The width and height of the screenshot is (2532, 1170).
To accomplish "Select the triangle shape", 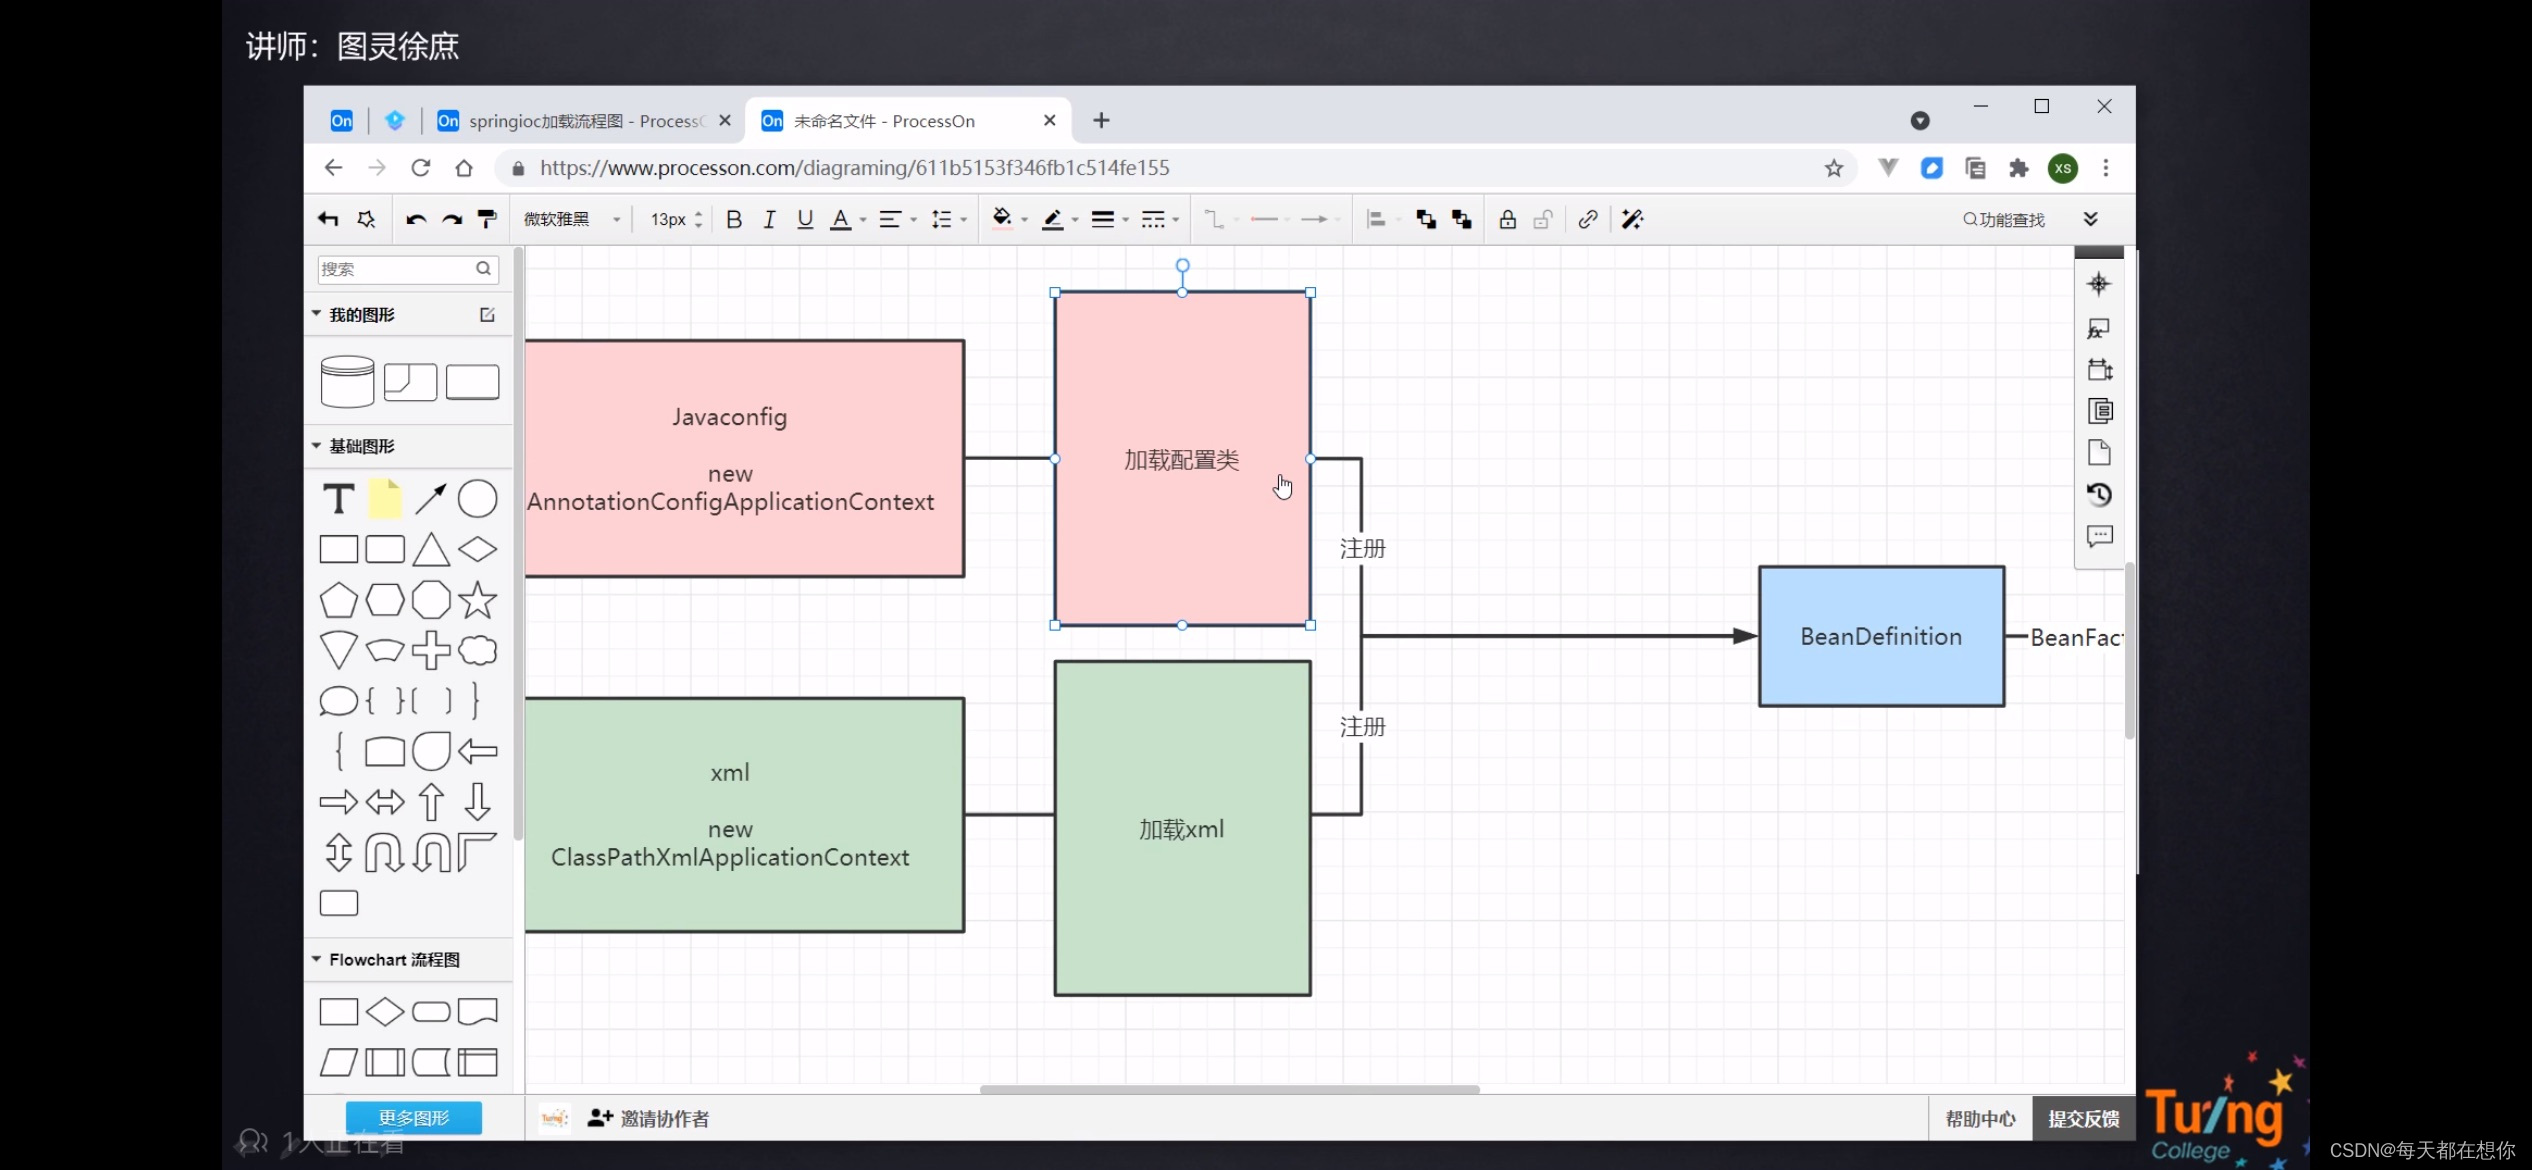I will pyautogui.click(x=431, y=549).
